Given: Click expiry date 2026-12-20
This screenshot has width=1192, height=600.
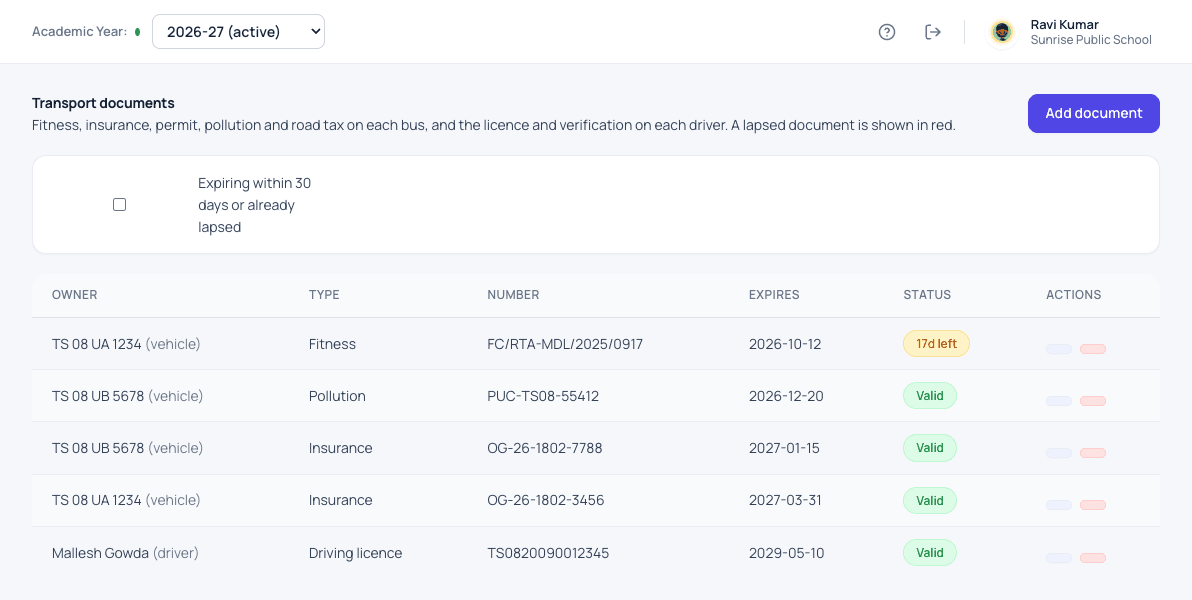Looking at the screenshot, I should tap(786, 396).
